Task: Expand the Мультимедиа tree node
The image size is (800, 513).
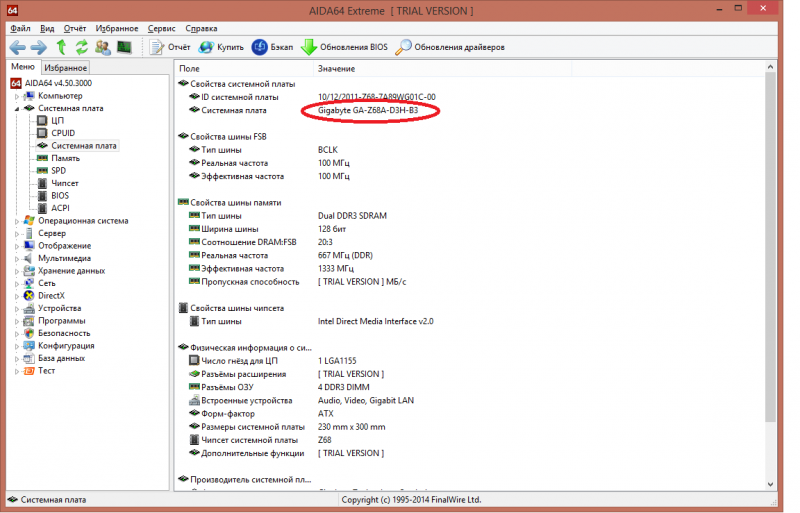Action: tap(17, 259)
